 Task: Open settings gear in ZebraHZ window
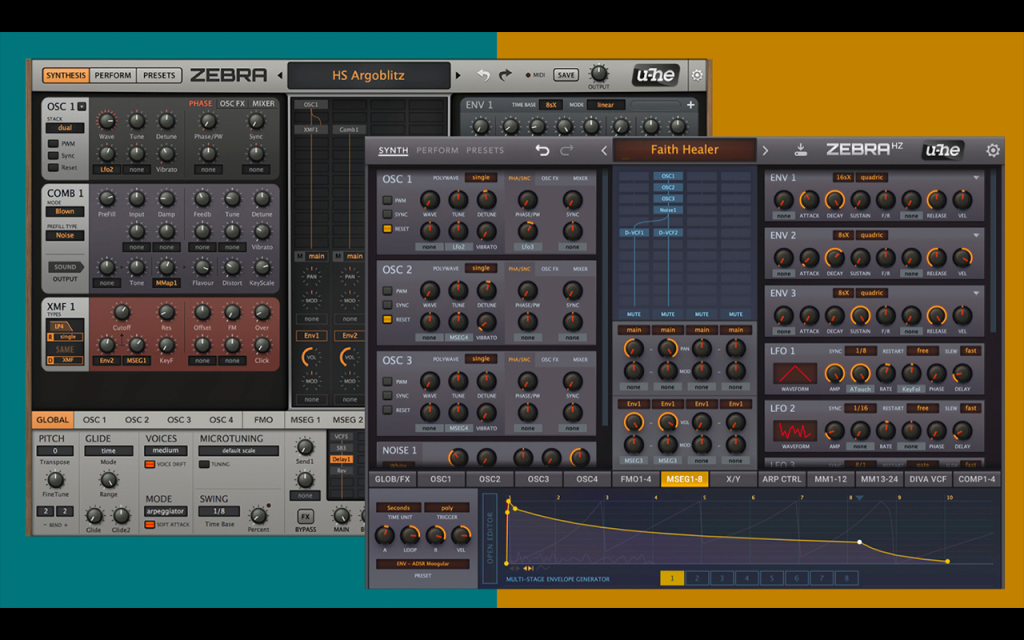[x=993, y=150]
